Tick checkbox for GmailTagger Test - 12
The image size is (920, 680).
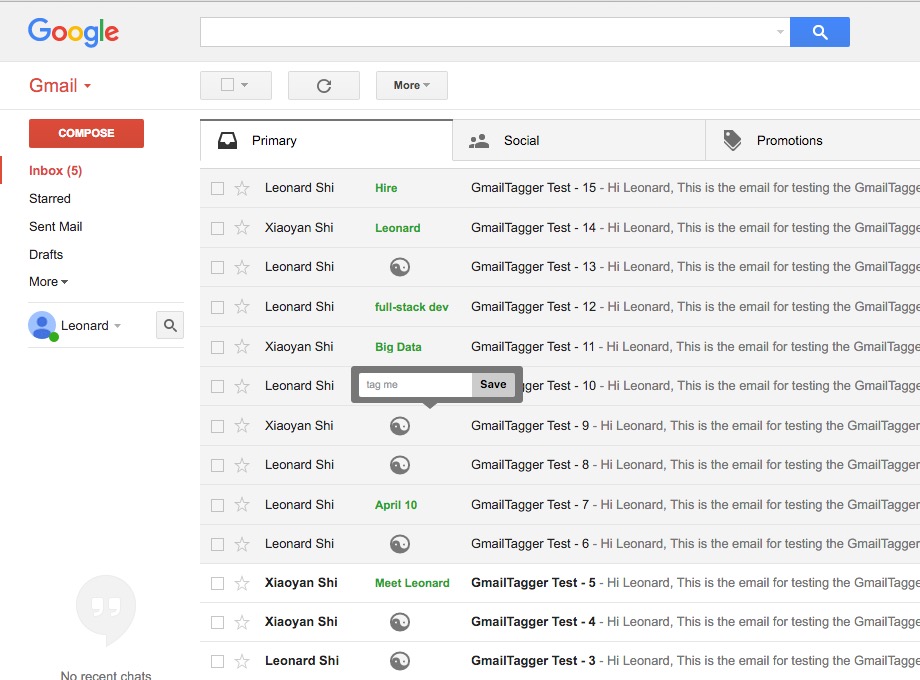click(x=218, y=307)
